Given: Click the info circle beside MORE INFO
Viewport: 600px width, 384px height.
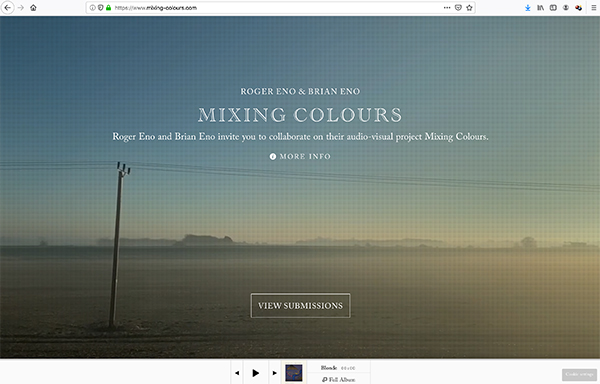Looking at the screenshot, I should click(x=273, y=156).
